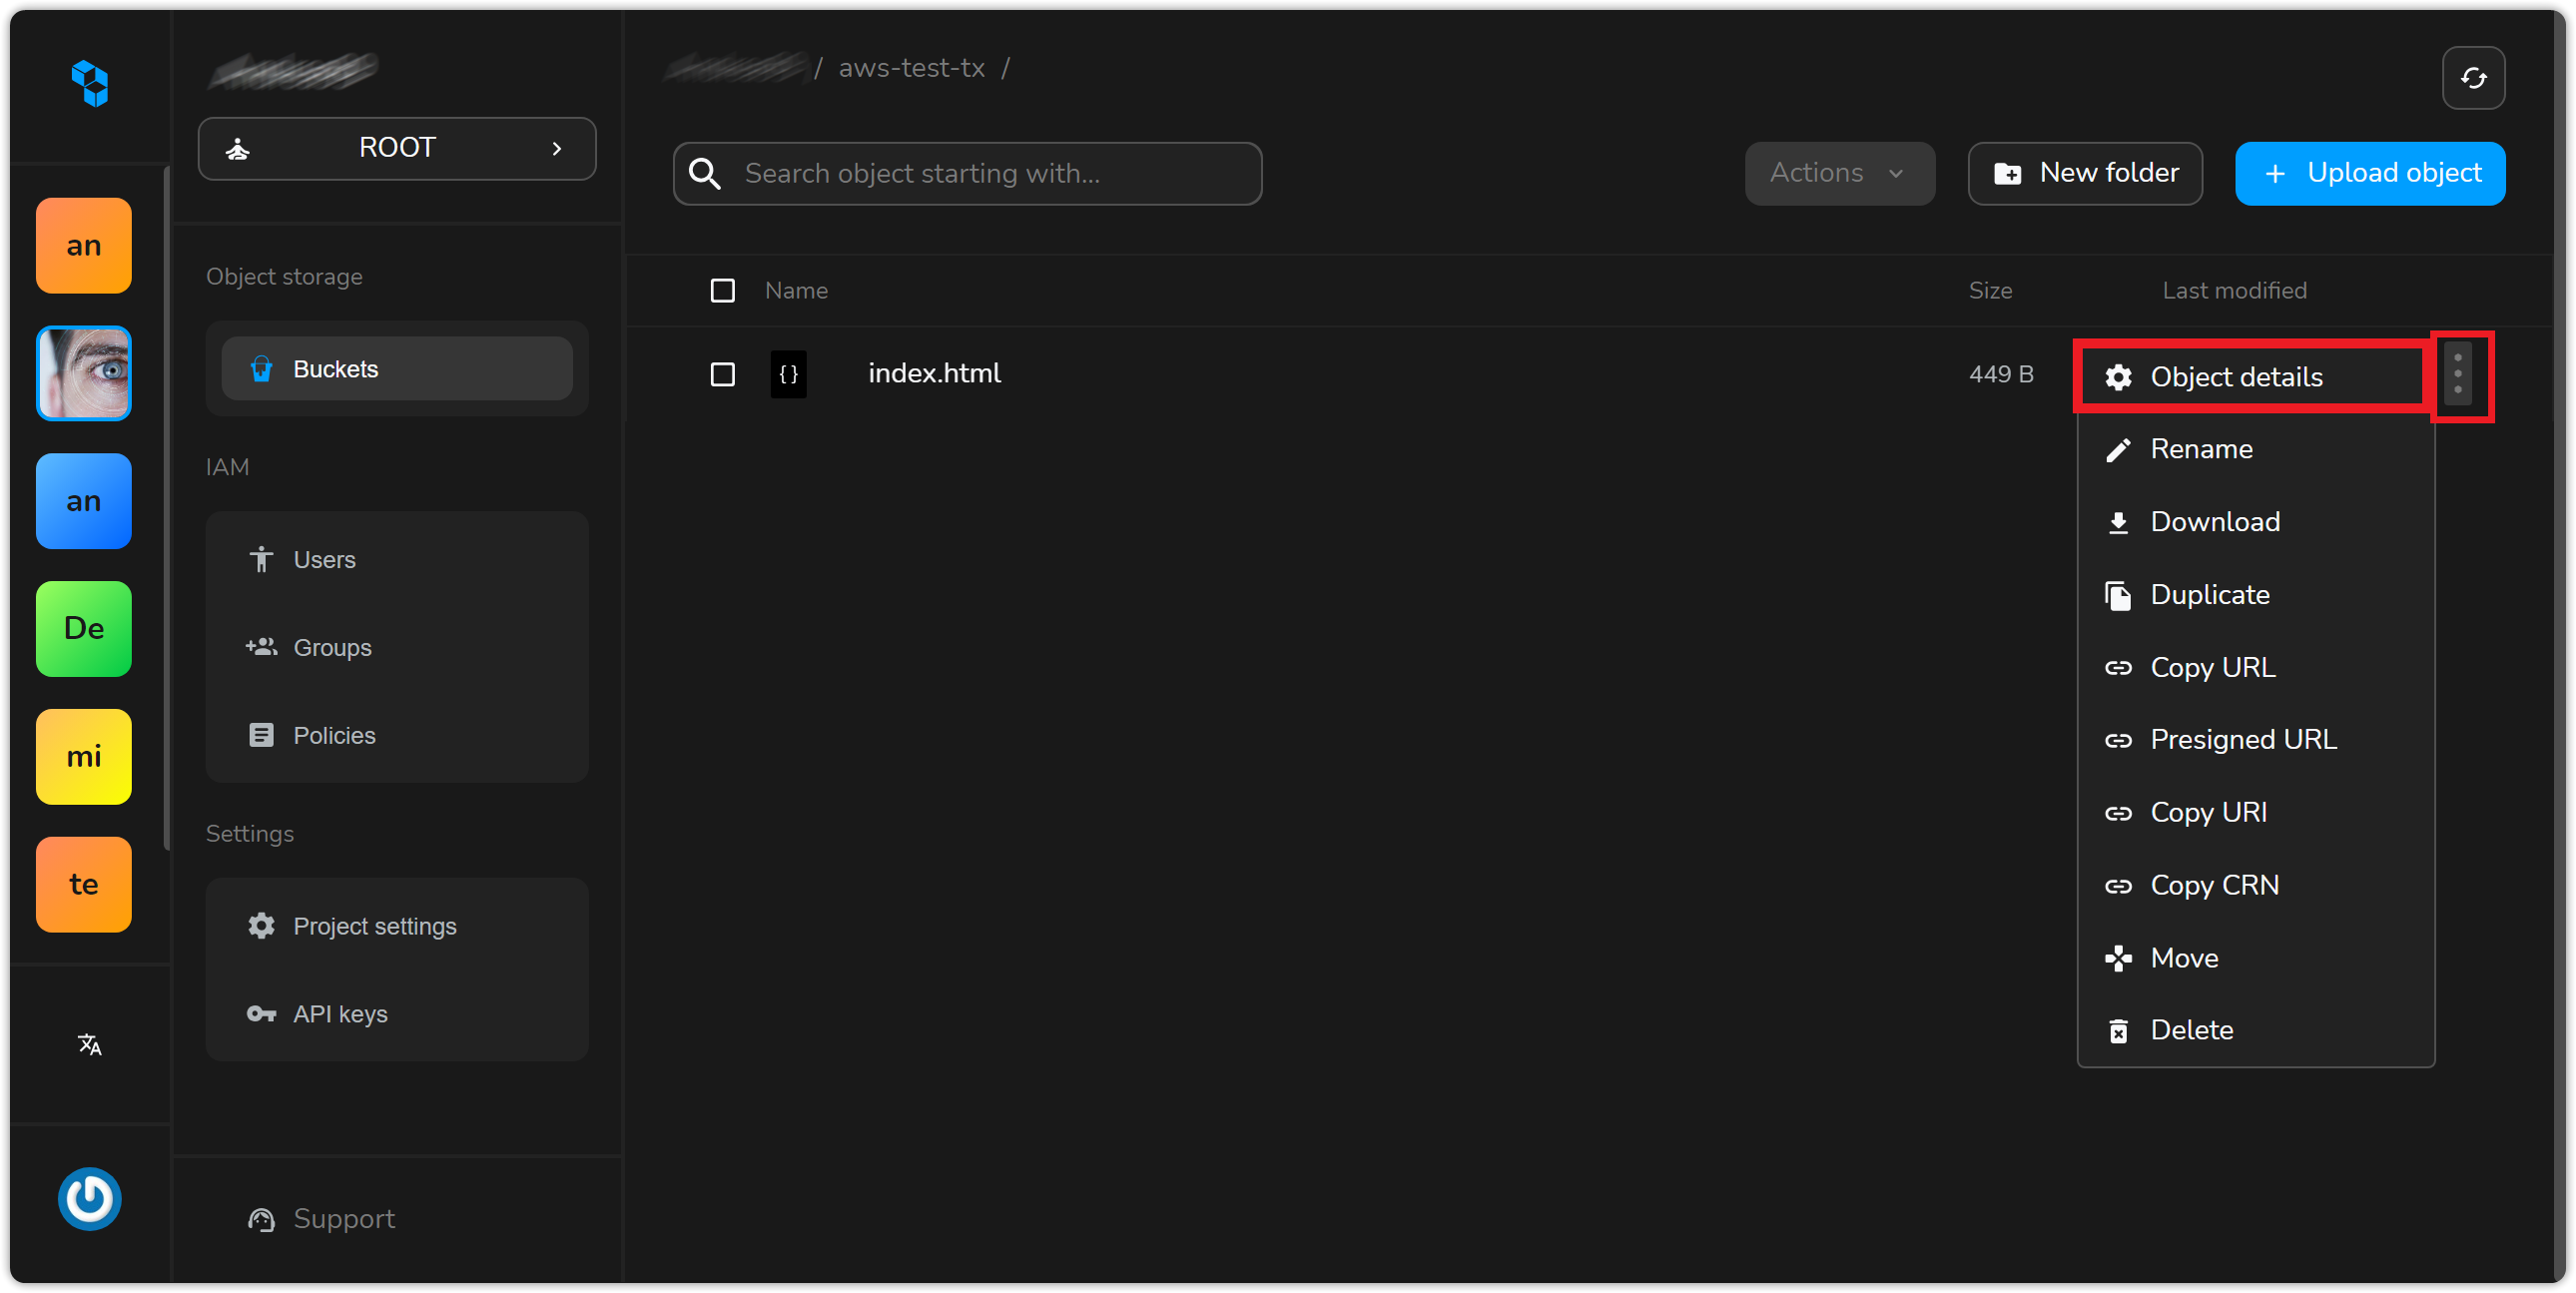The height and width of the screenshot is (1293, 2576).
Task: Expand the ROOT account selector
Action: [397, 148]
